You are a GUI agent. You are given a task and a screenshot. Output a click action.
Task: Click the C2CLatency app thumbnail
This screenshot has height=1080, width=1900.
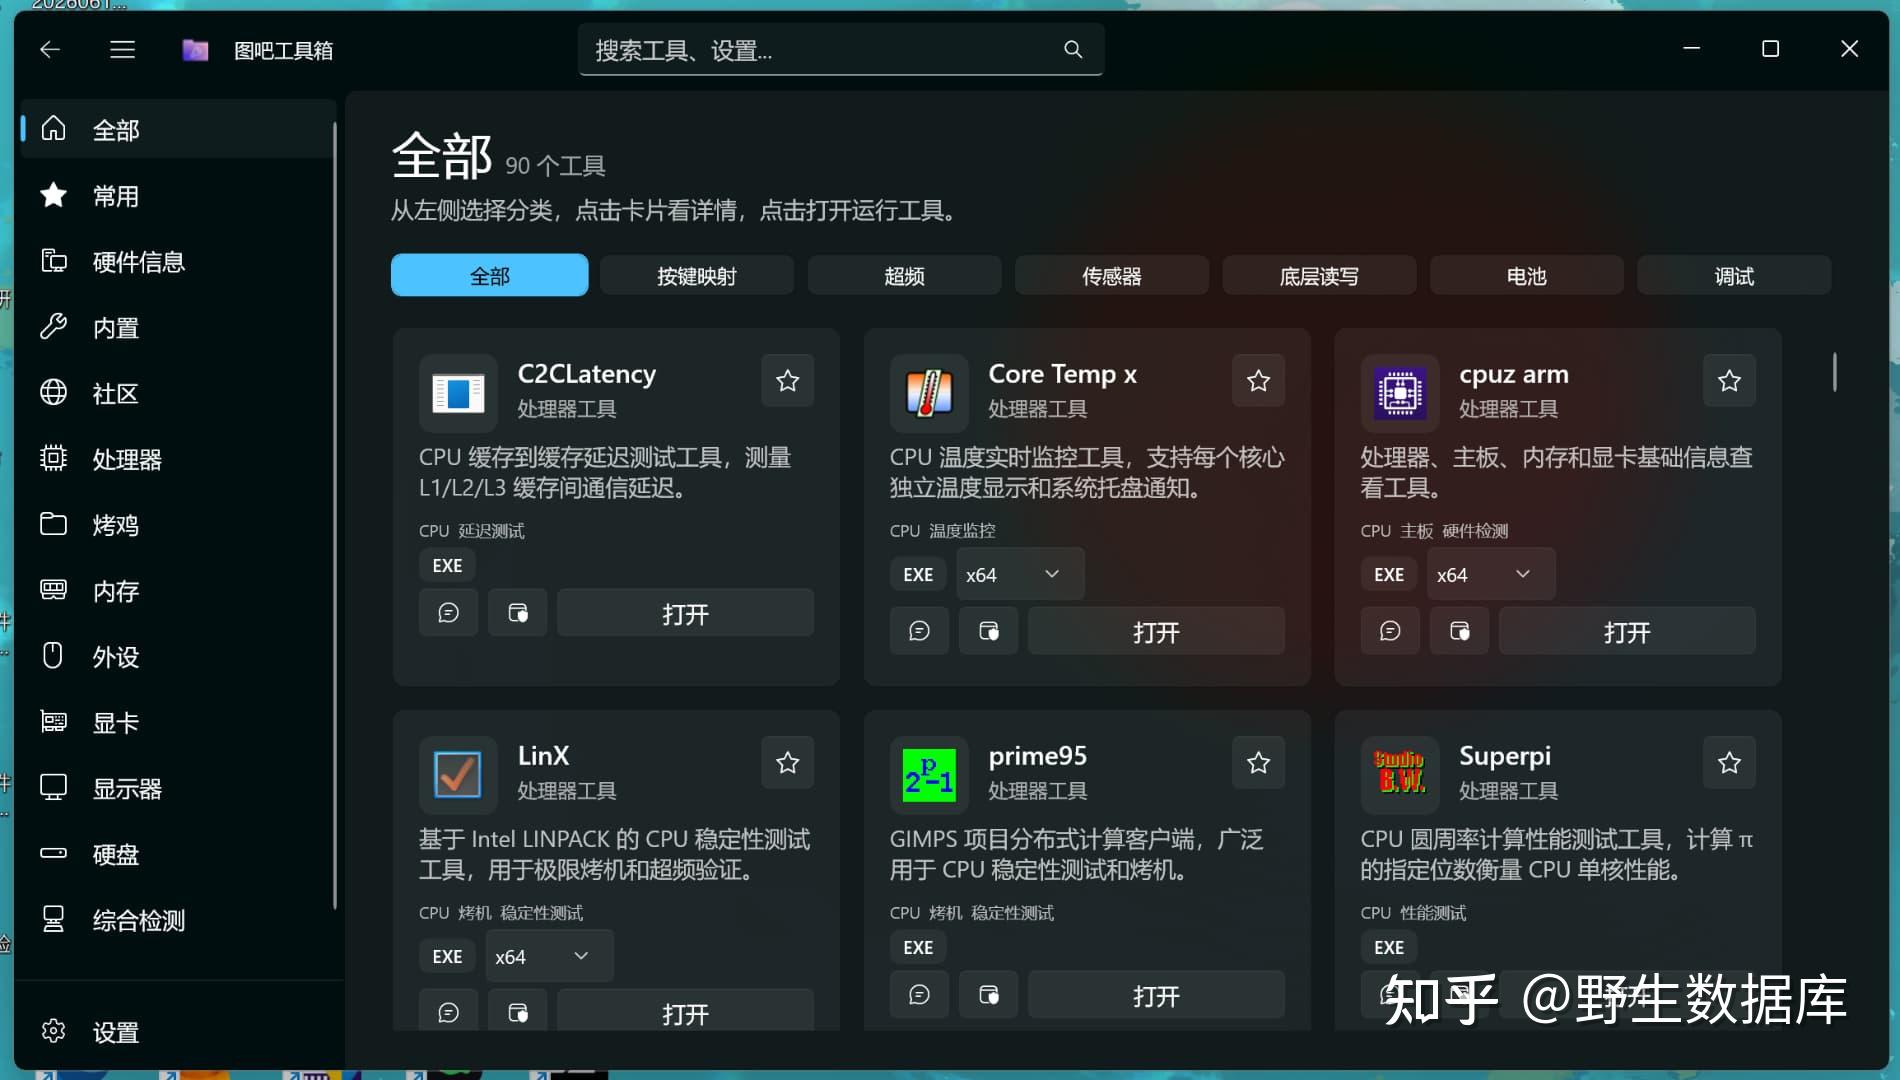(458, 393)
